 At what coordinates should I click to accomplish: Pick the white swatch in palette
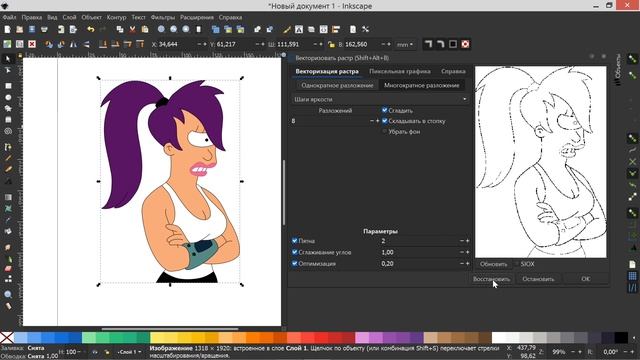498,338
